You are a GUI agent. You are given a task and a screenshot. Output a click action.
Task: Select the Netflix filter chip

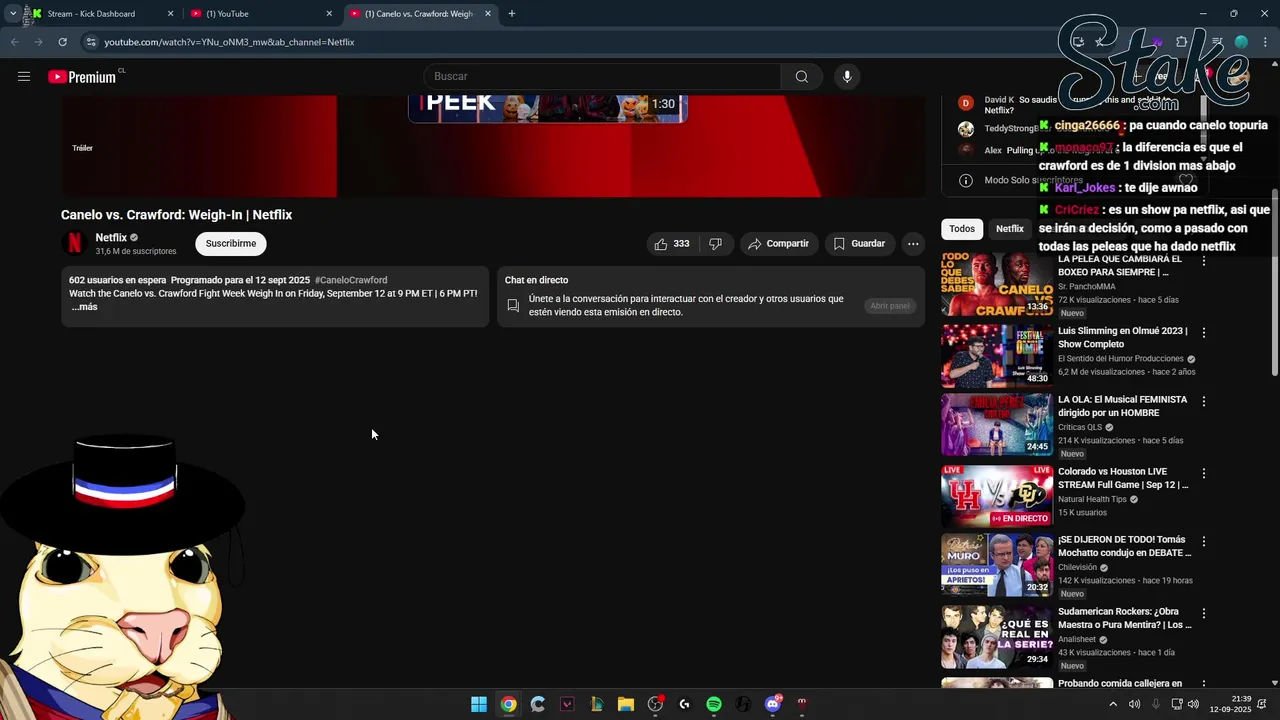pos(1010,229)
